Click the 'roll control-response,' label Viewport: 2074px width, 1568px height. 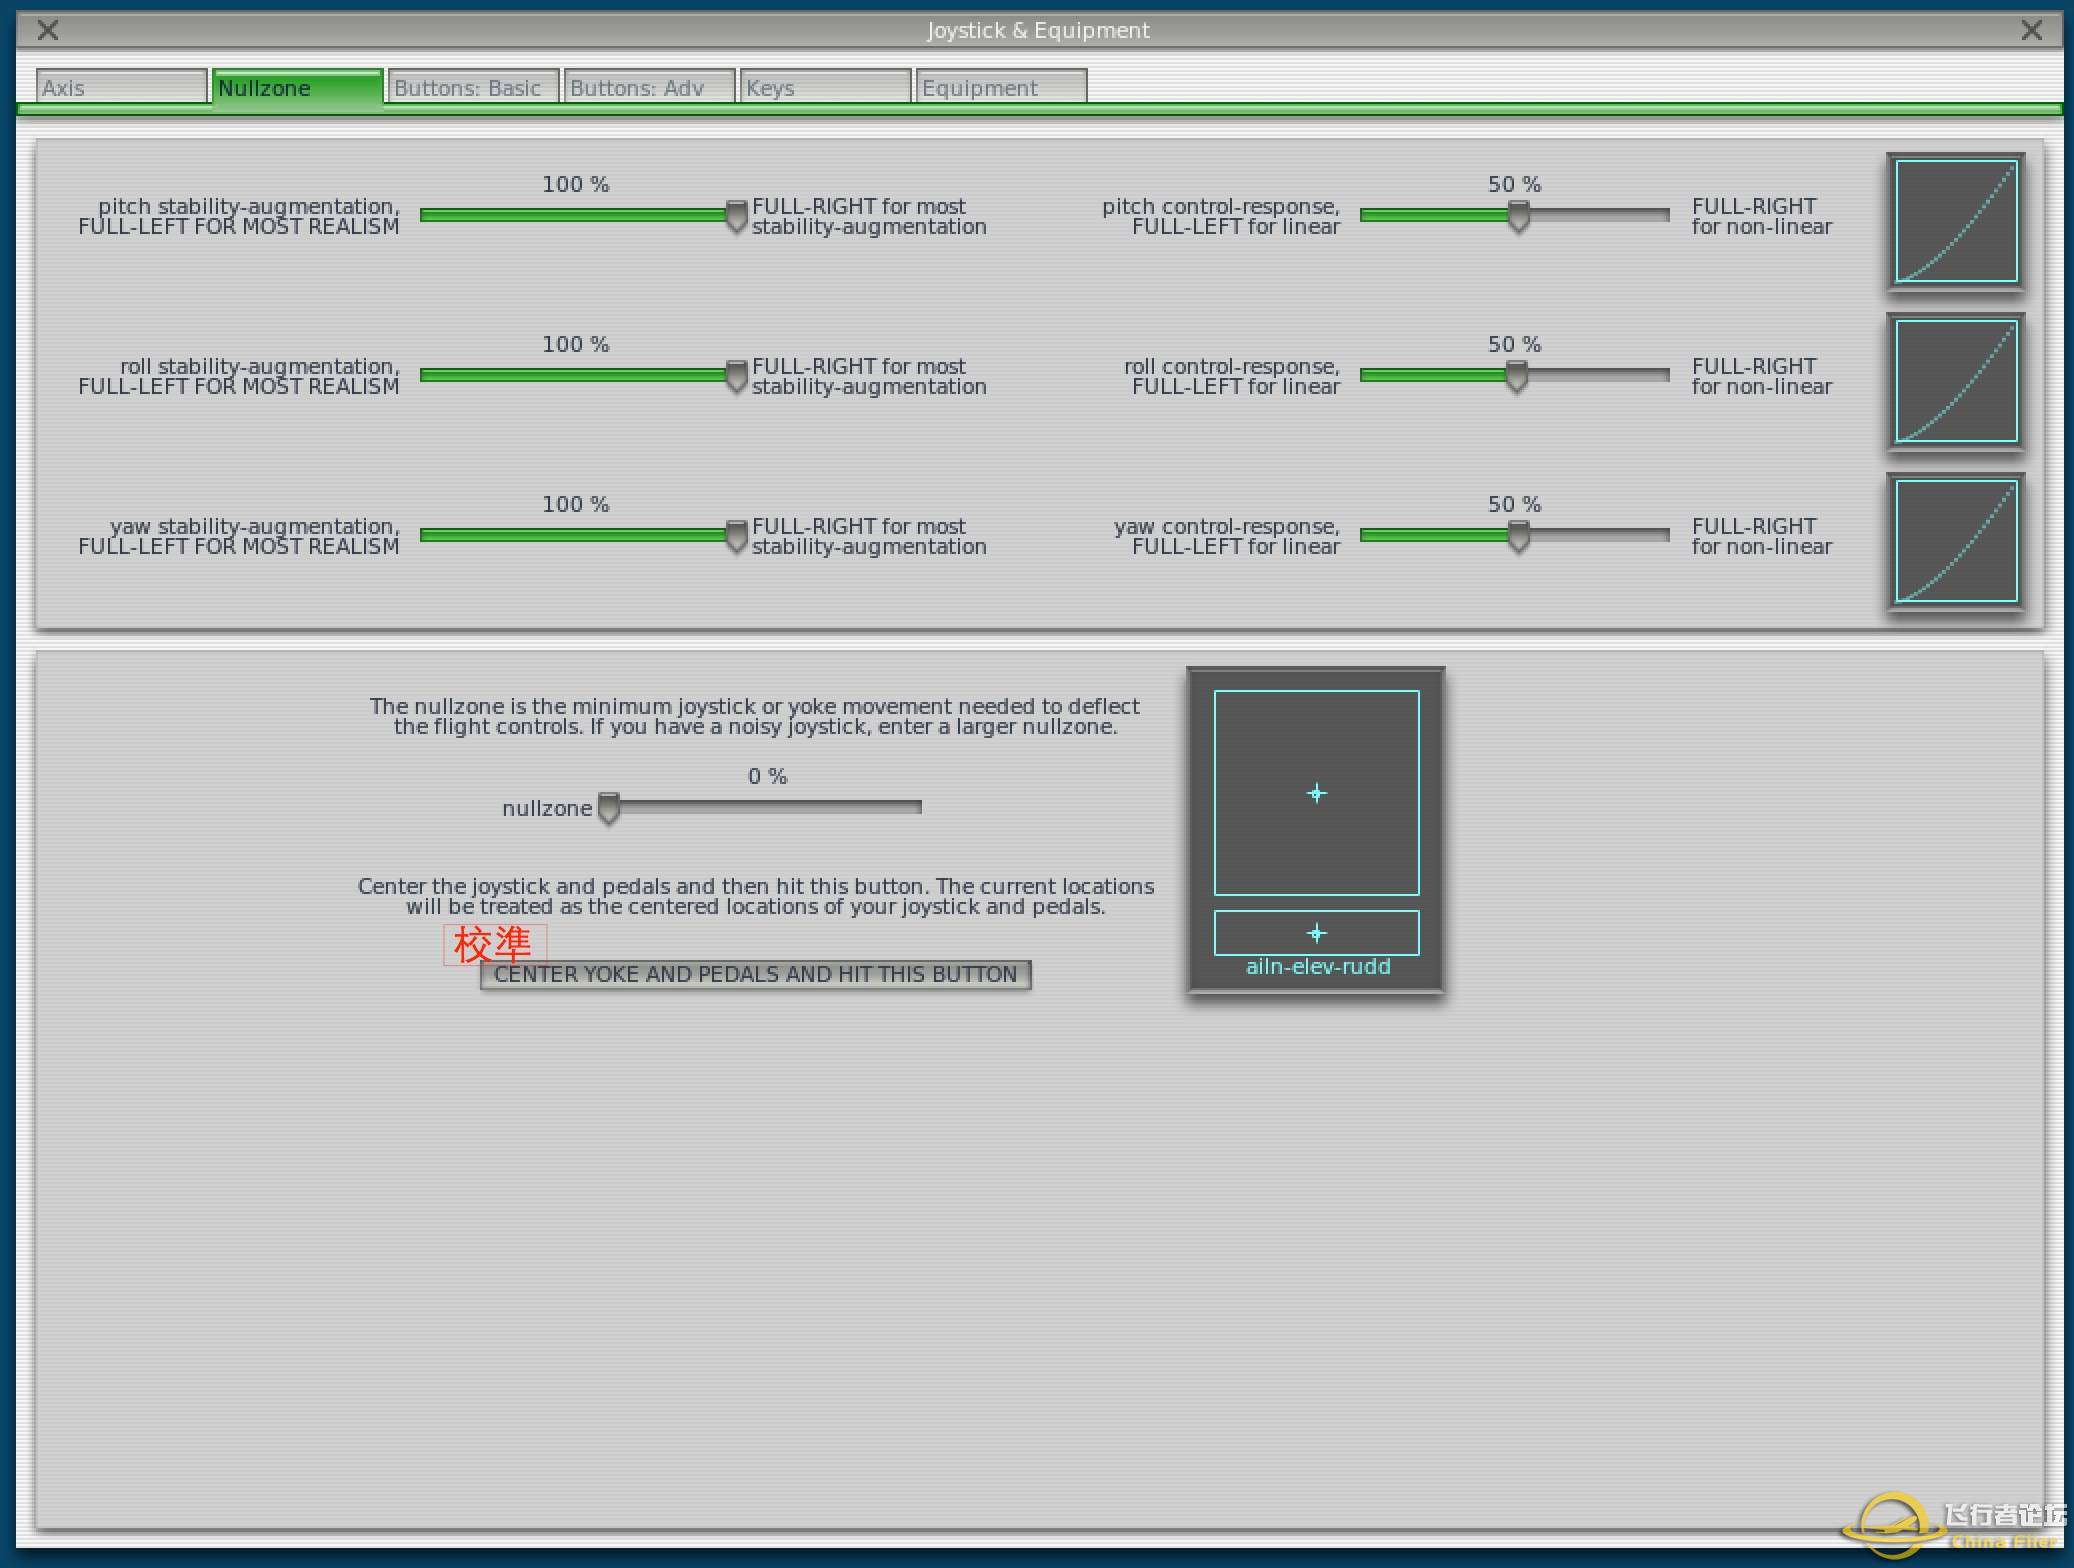pos(1232,366)
